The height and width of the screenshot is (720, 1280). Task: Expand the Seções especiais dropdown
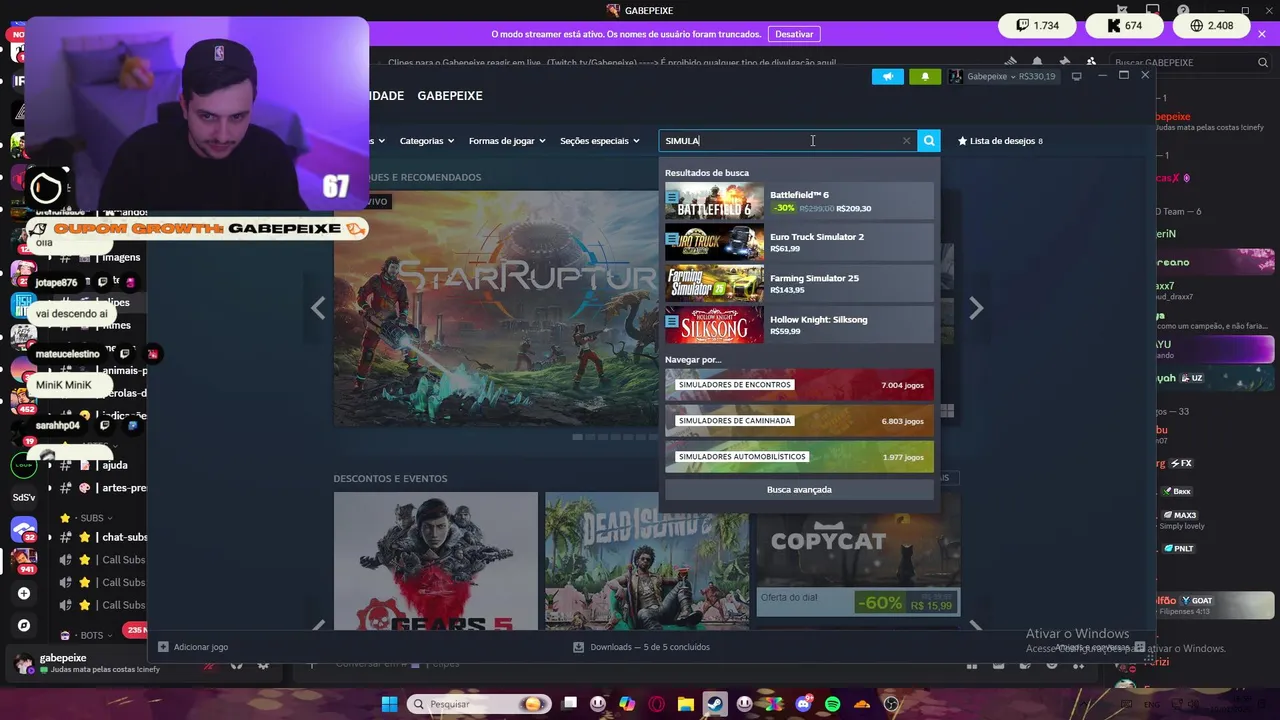pos(599,141)
